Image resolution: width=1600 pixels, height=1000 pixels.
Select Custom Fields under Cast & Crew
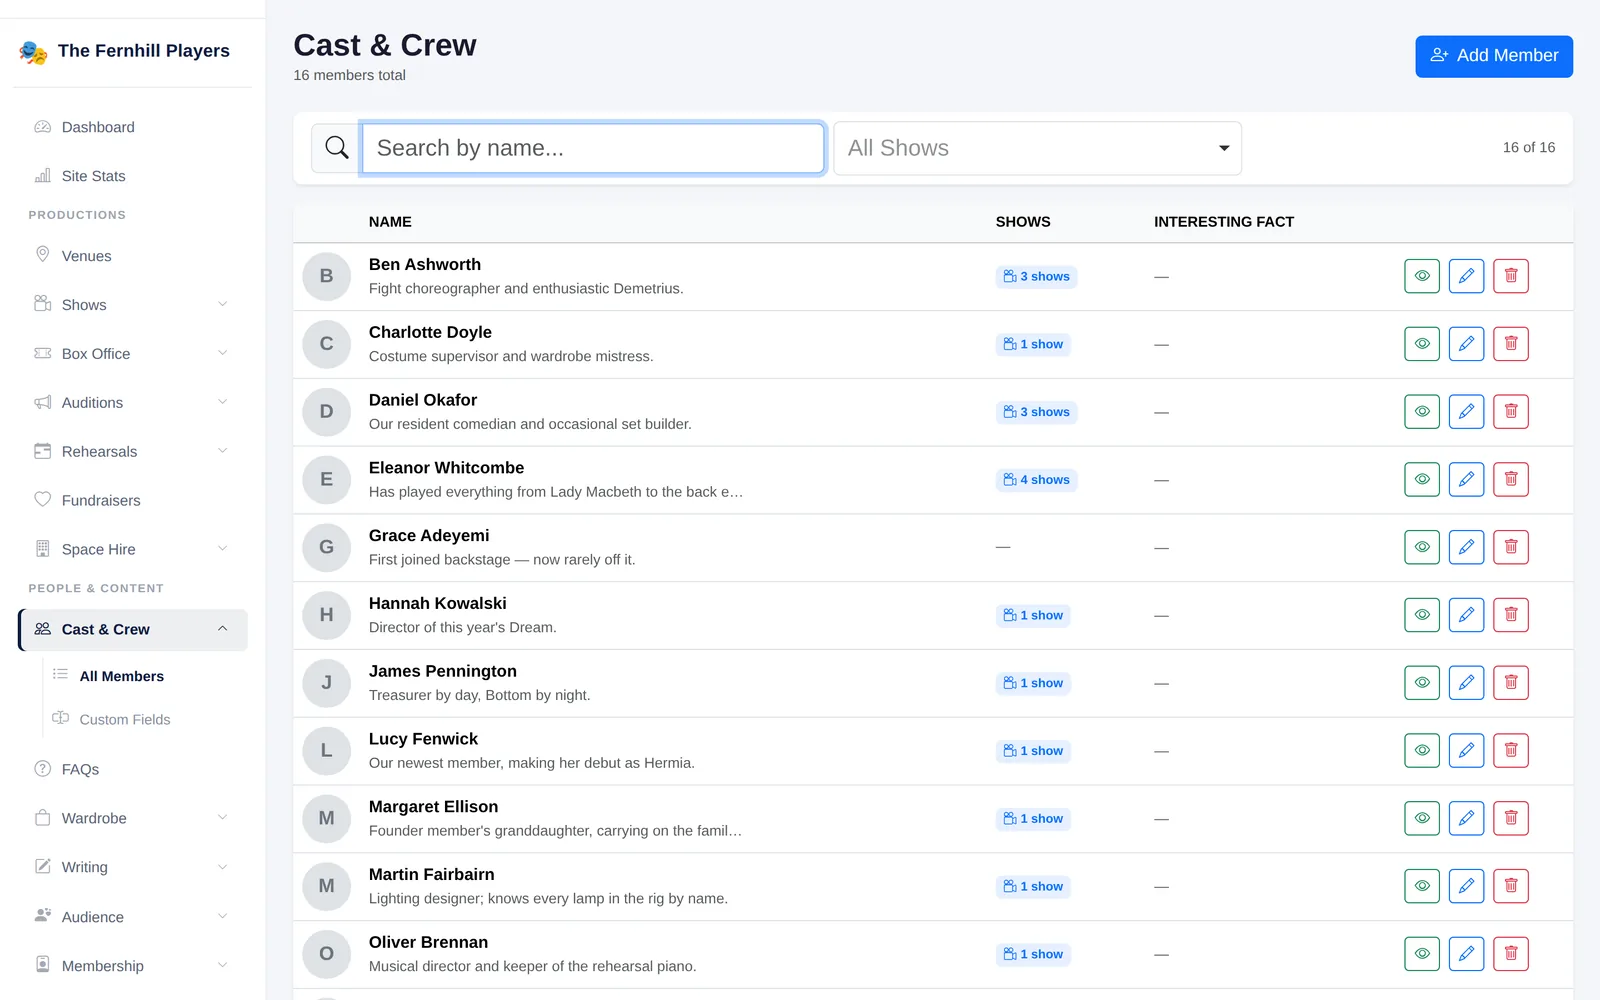tap(125, 719)
